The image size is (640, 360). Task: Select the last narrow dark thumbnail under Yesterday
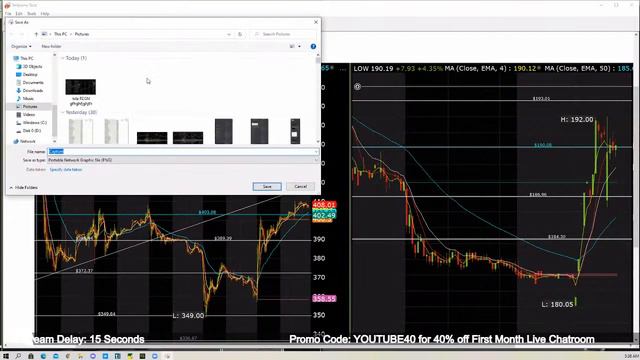pos(295,131)
